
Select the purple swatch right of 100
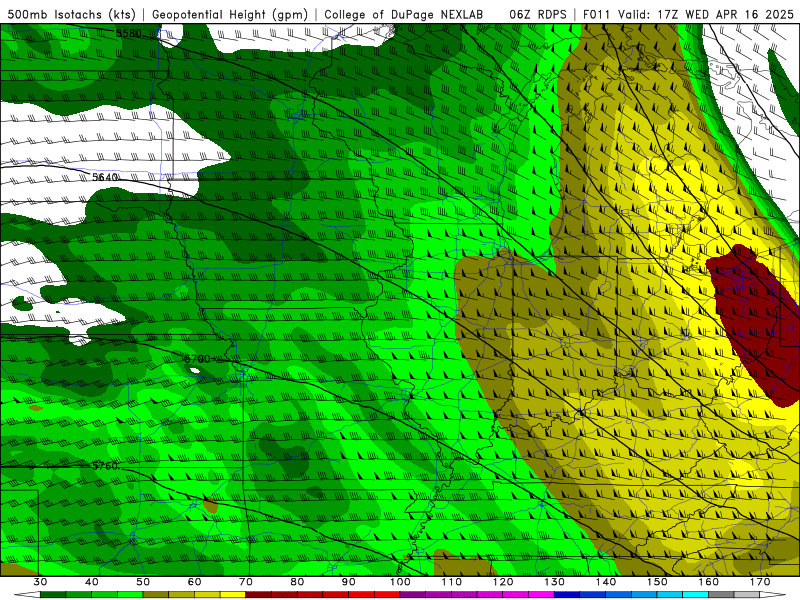coord(413,595)
